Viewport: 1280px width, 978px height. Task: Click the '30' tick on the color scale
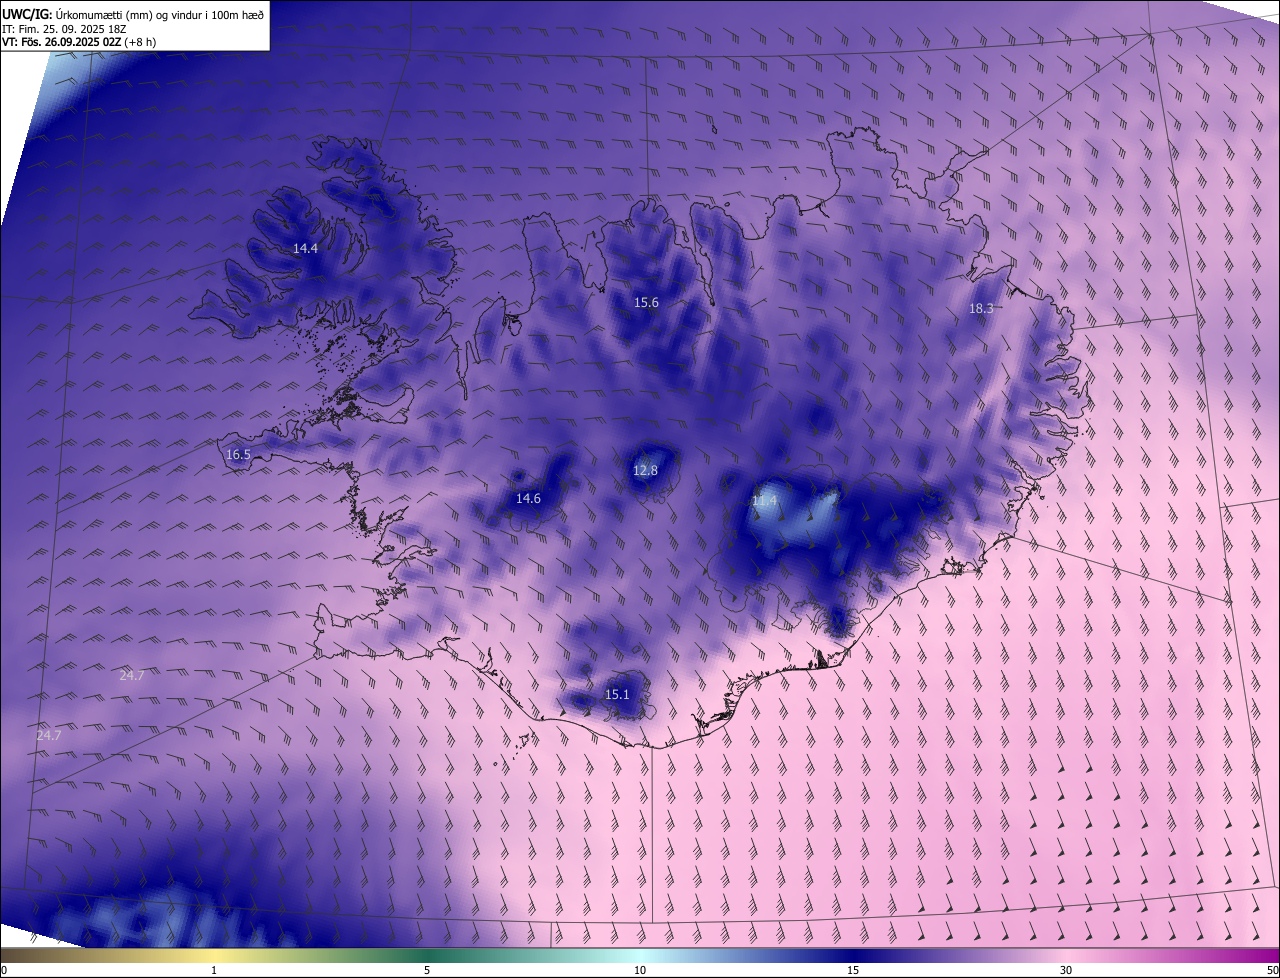1066,970
